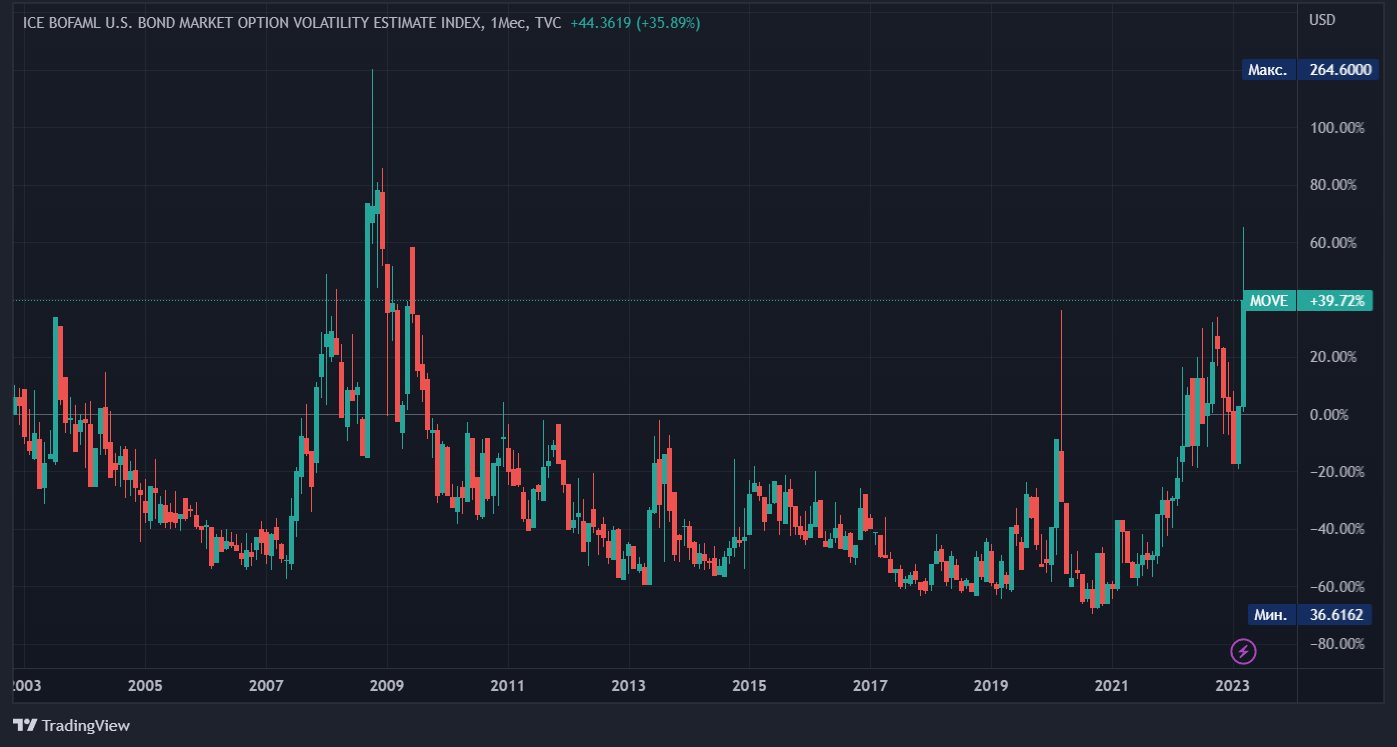Viewport: 1397px width, 747px height.
Task: Click the 0.00% price scale label
Action: click(x=1329, y=415)
